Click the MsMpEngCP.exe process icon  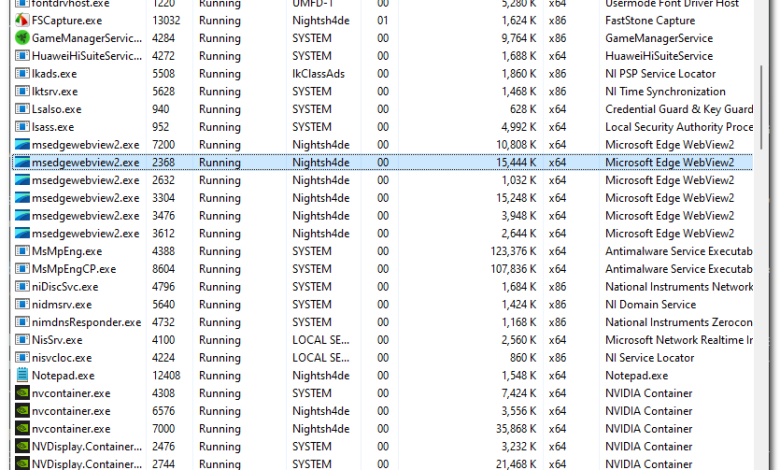click(x=22, y=269)
